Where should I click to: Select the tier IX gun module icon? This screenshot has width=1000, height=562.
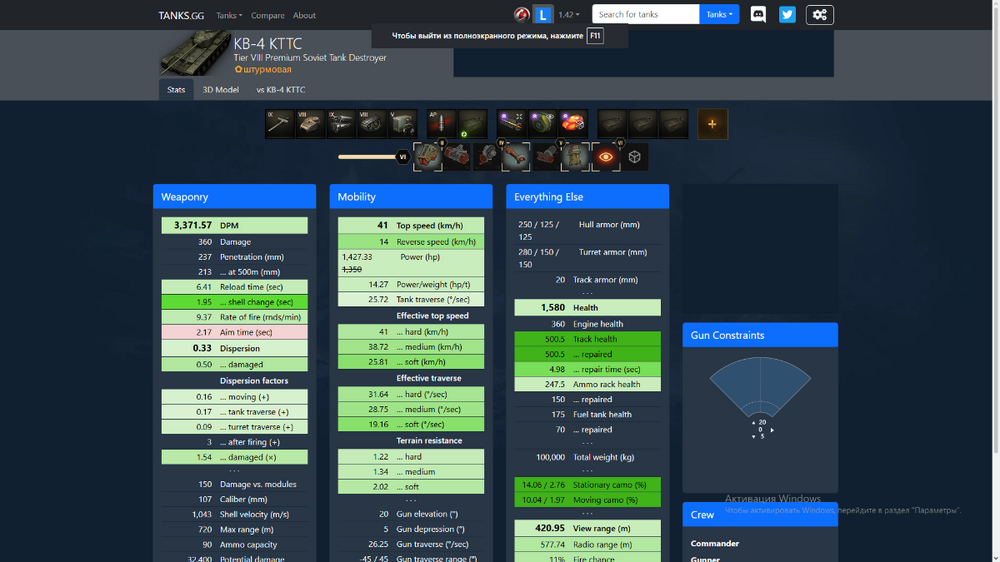pos(279,124)
